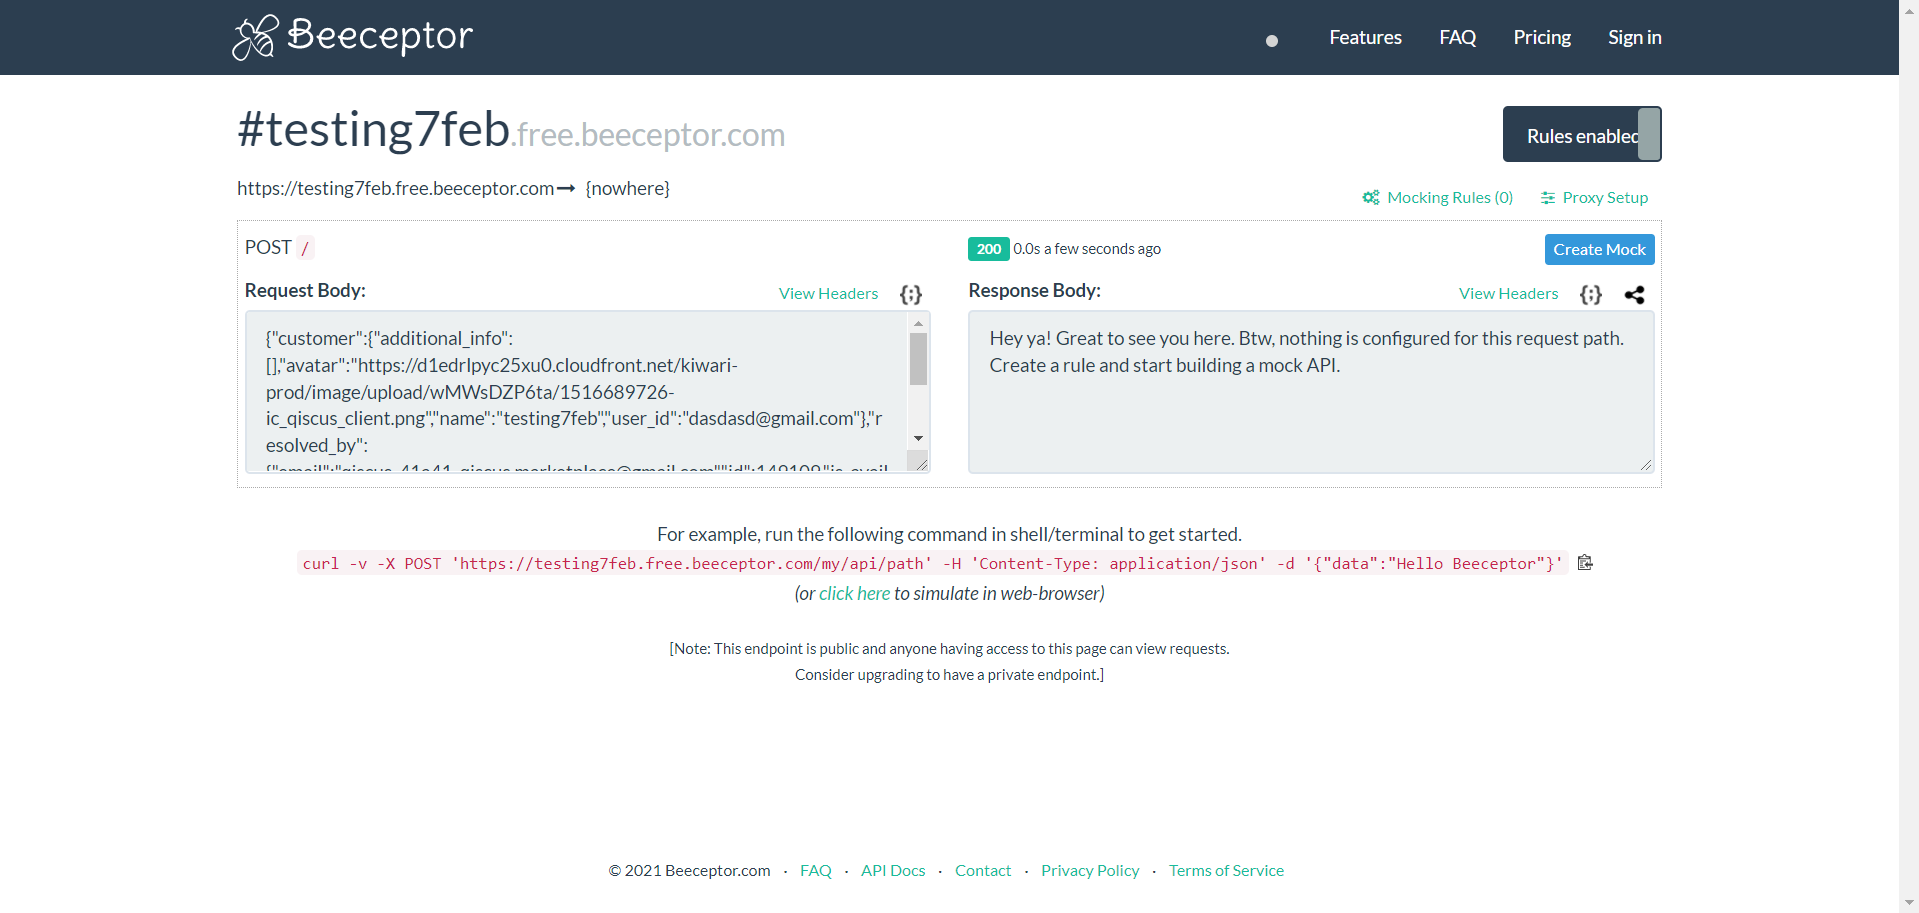Toggle the Rules enabled switch

[x=1582, y=134]
